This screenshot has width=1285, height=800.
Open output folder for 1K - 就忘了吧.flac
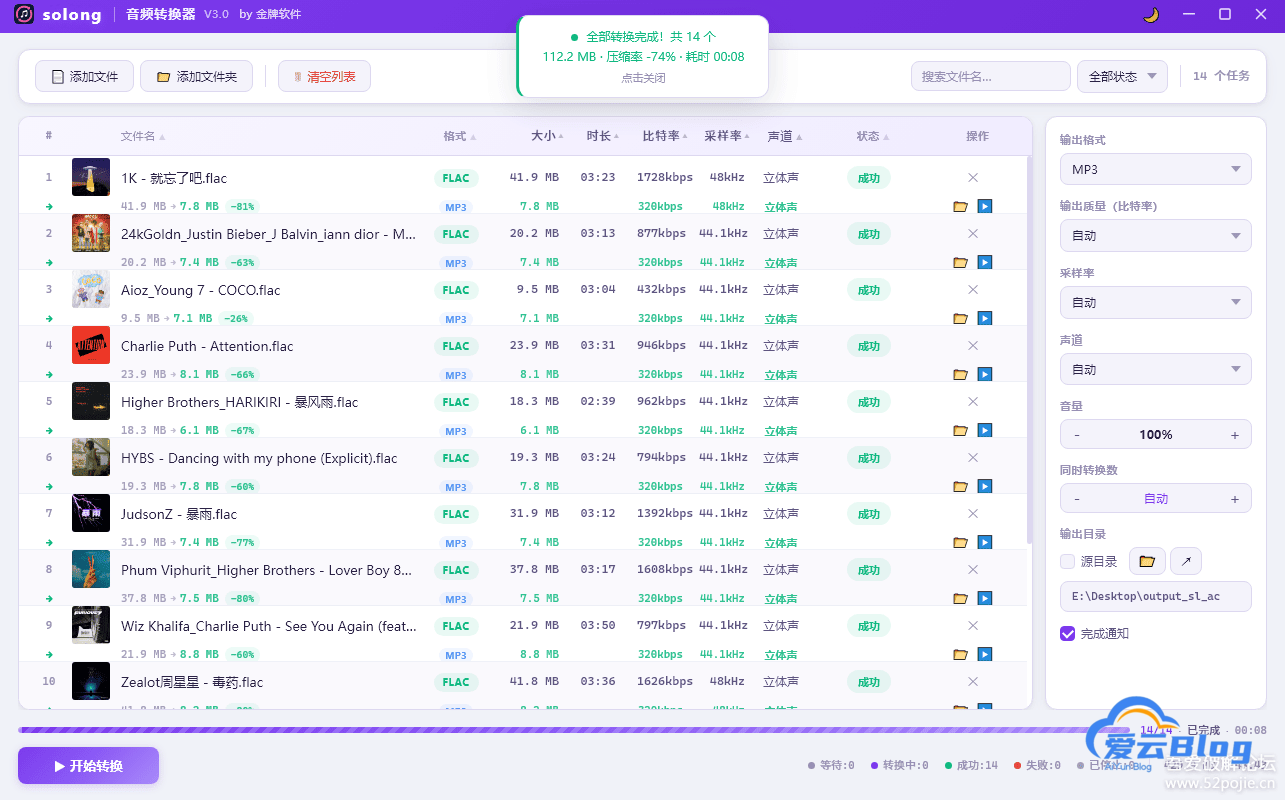(960, 206)
